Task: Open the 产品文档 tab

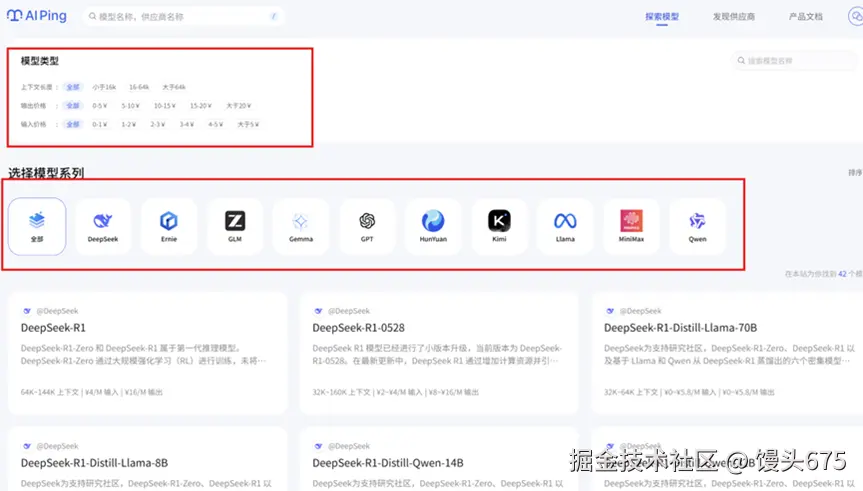Action: (806, 17)
